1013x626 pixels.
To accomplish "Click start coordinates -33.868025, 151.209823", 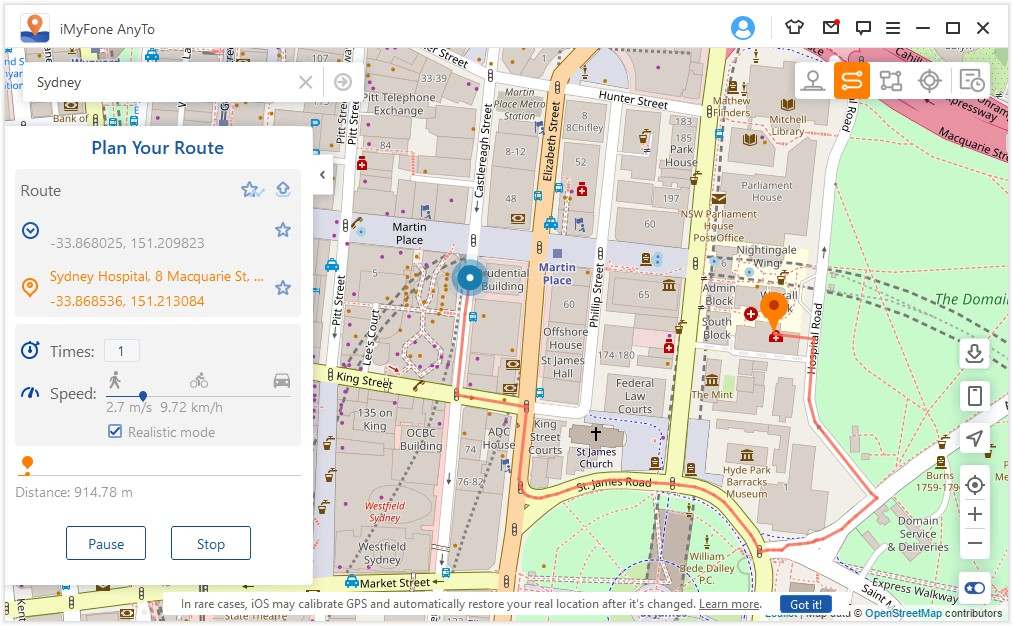I will 127,243.
